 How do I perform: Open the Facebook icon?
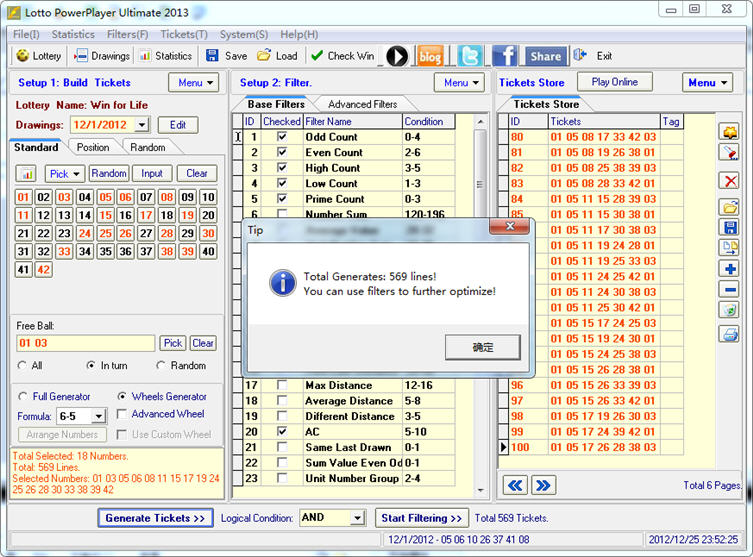[505, 57]
